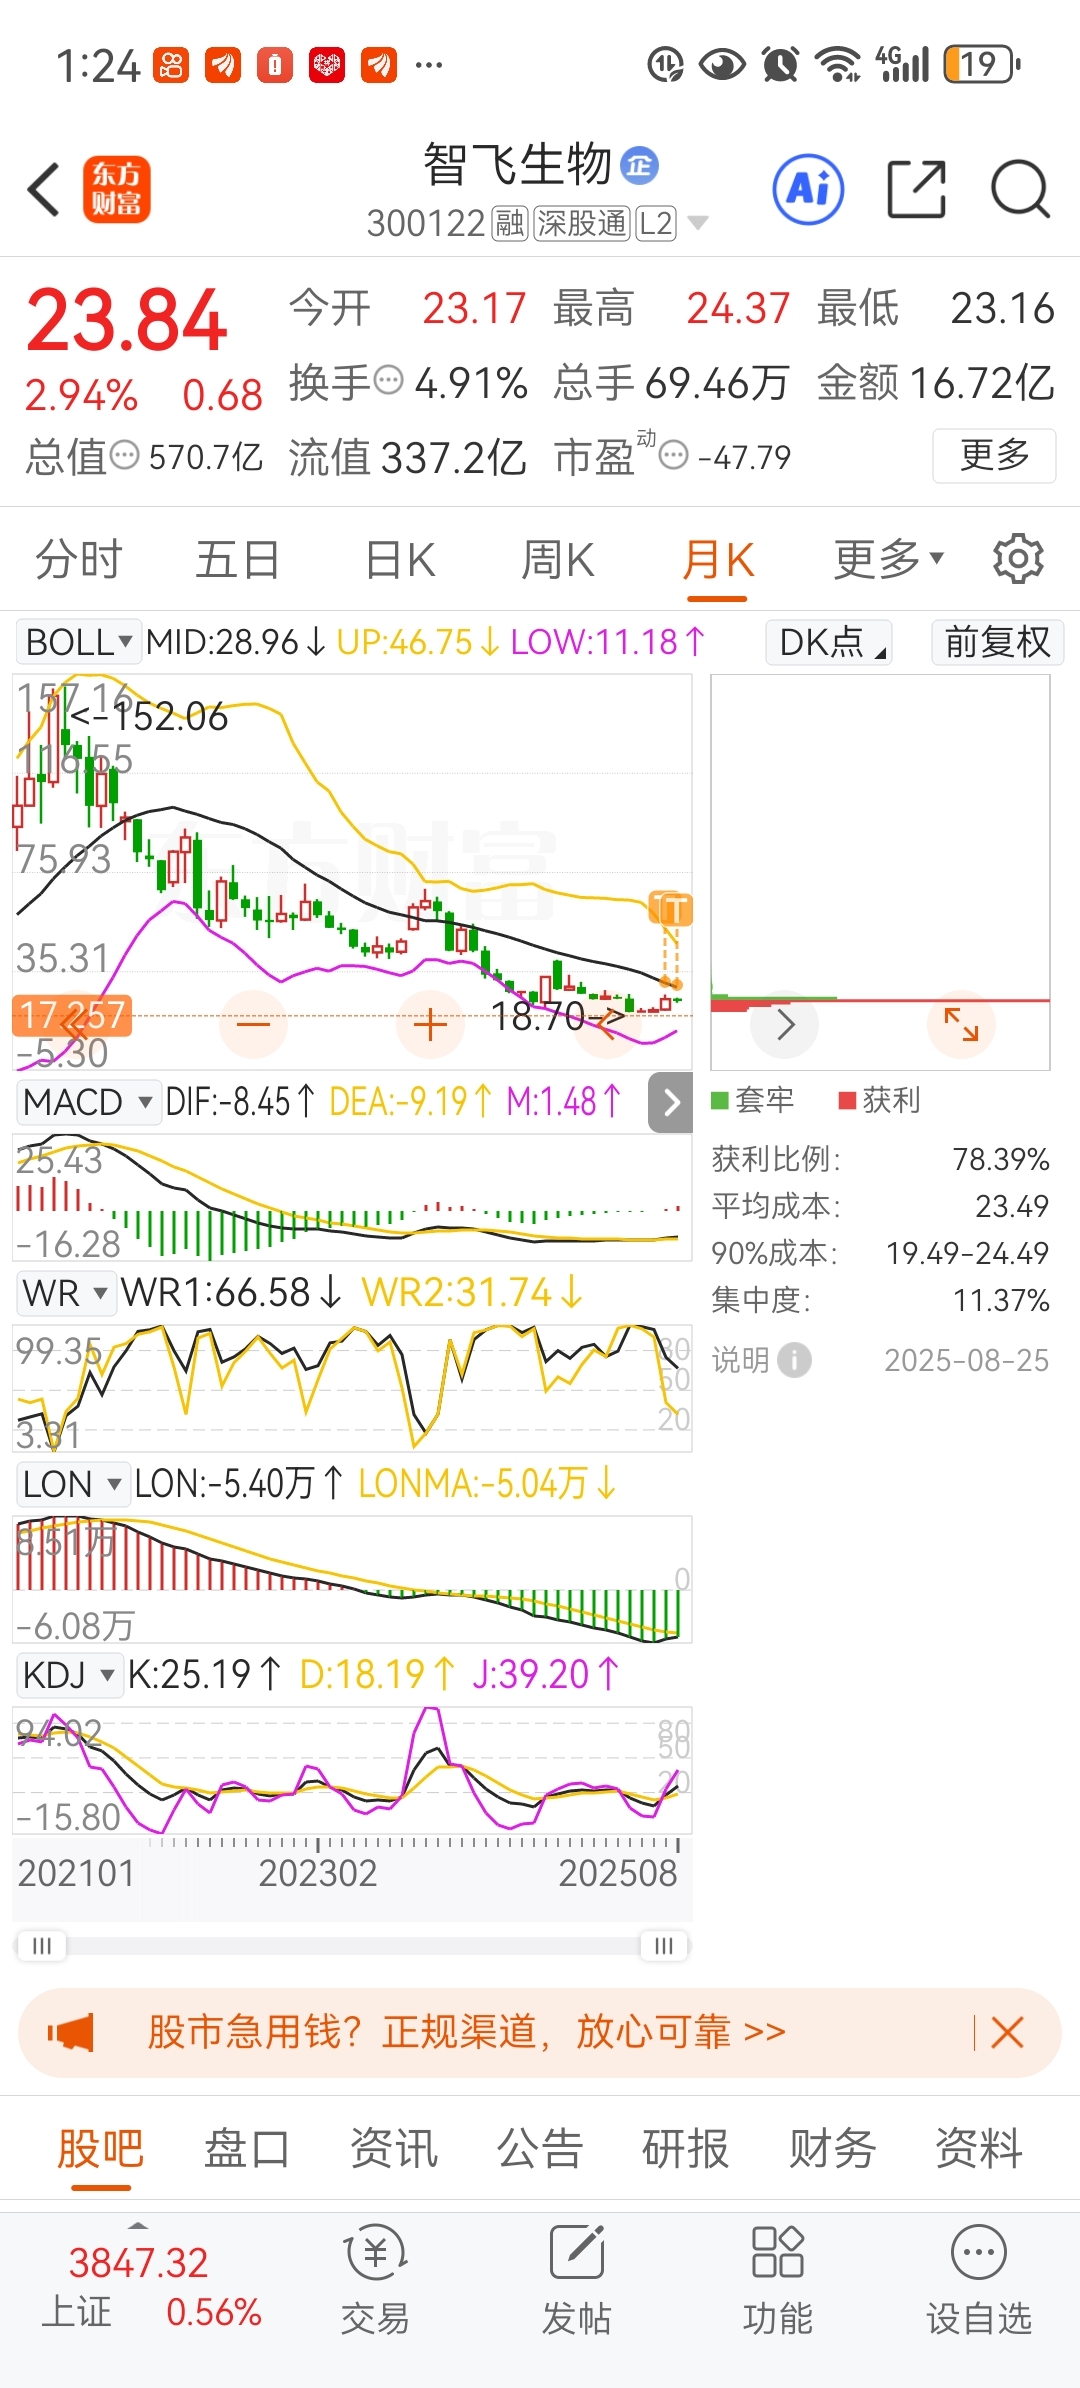Open the 公告 tab

point(540,2148)
